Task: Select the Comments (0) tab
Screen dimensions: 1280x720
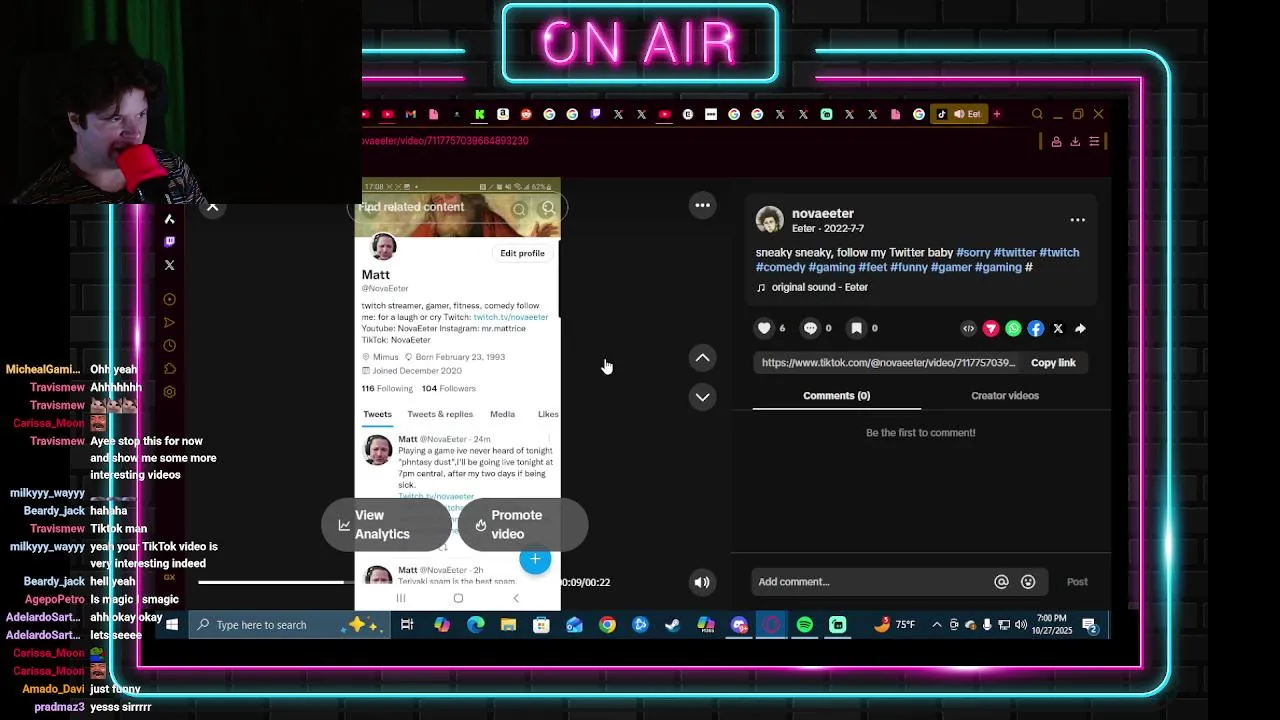Action: pos(836,396)
